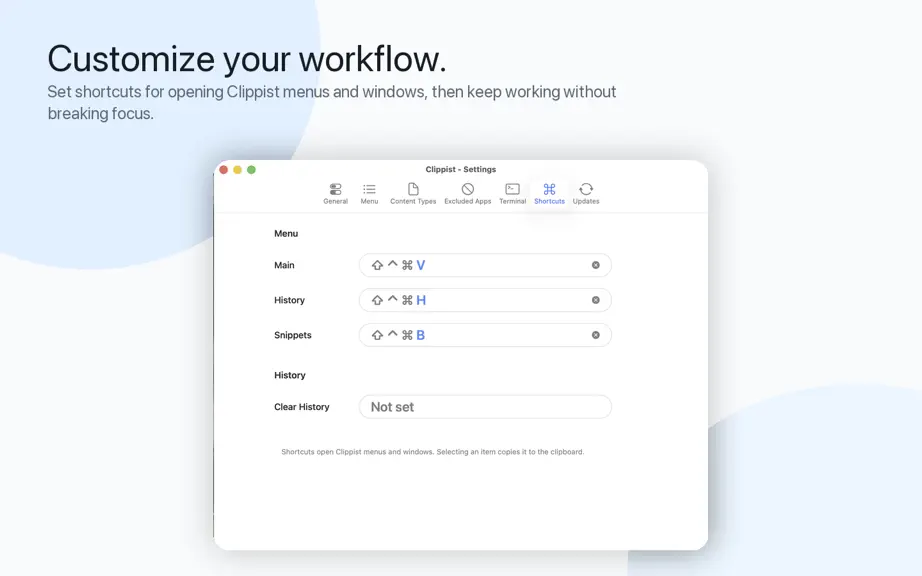This screenshot has height=576, width=922.
Task: Click the 'Clippist - Settings' window title
Action: pyautogui.click(x=460, y=169)
